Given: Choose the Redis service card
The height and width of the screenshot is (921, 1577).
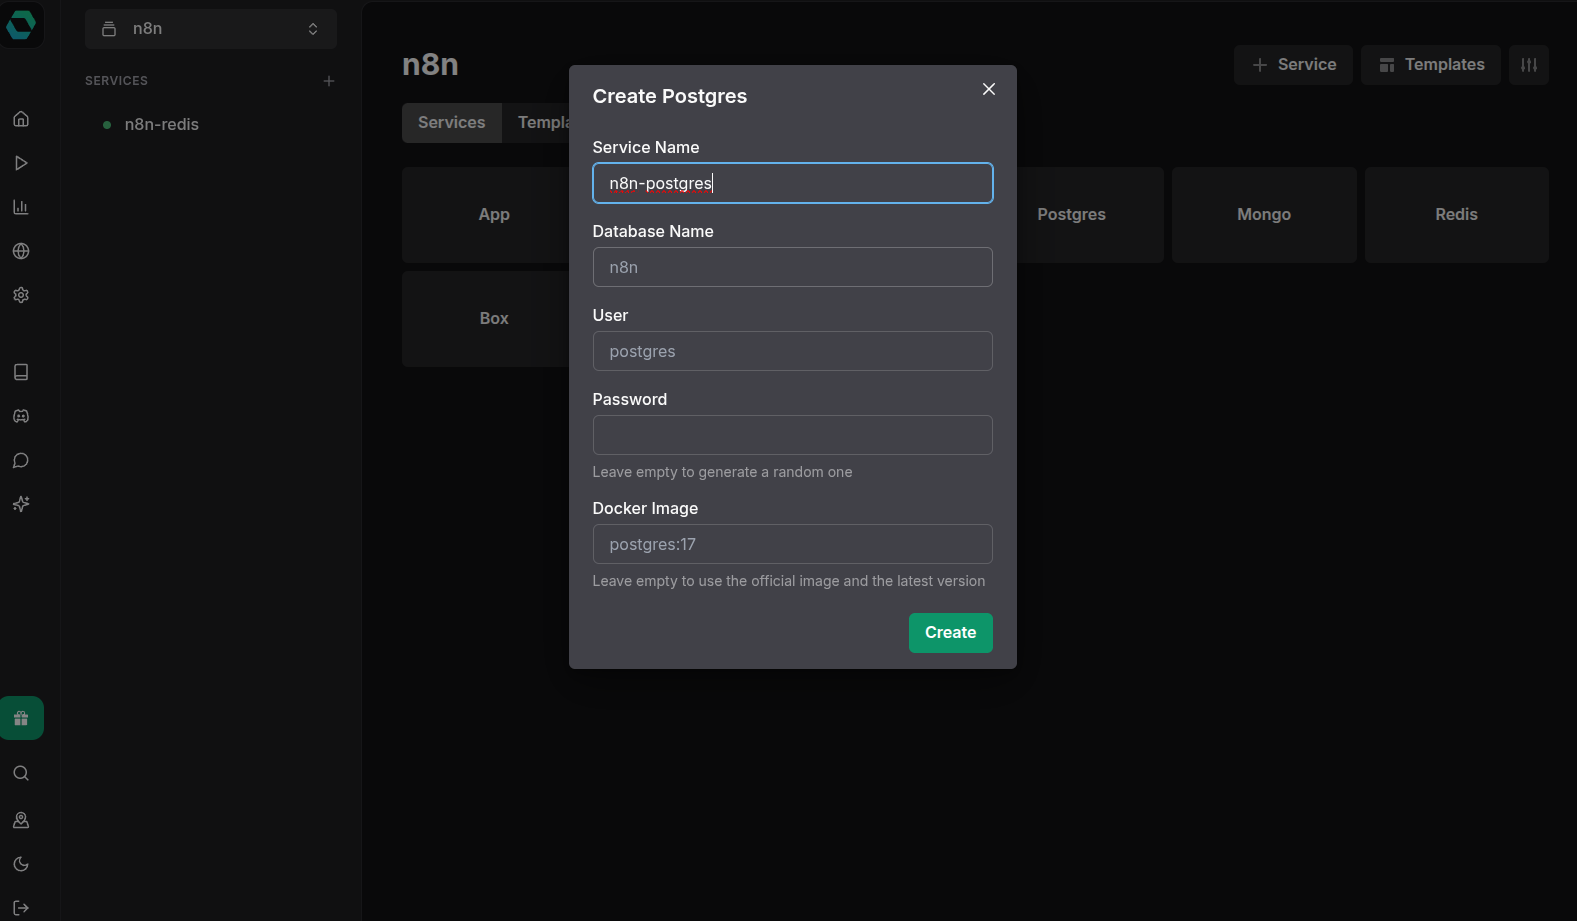Looking at the screenshot, I should [1457, 215].
